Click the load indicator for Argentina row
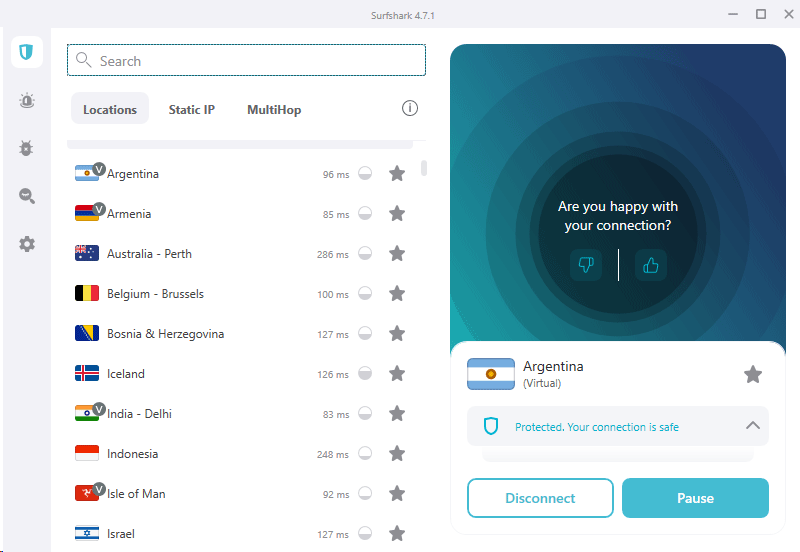The image size is (800, 552). [x=365, y=173]
